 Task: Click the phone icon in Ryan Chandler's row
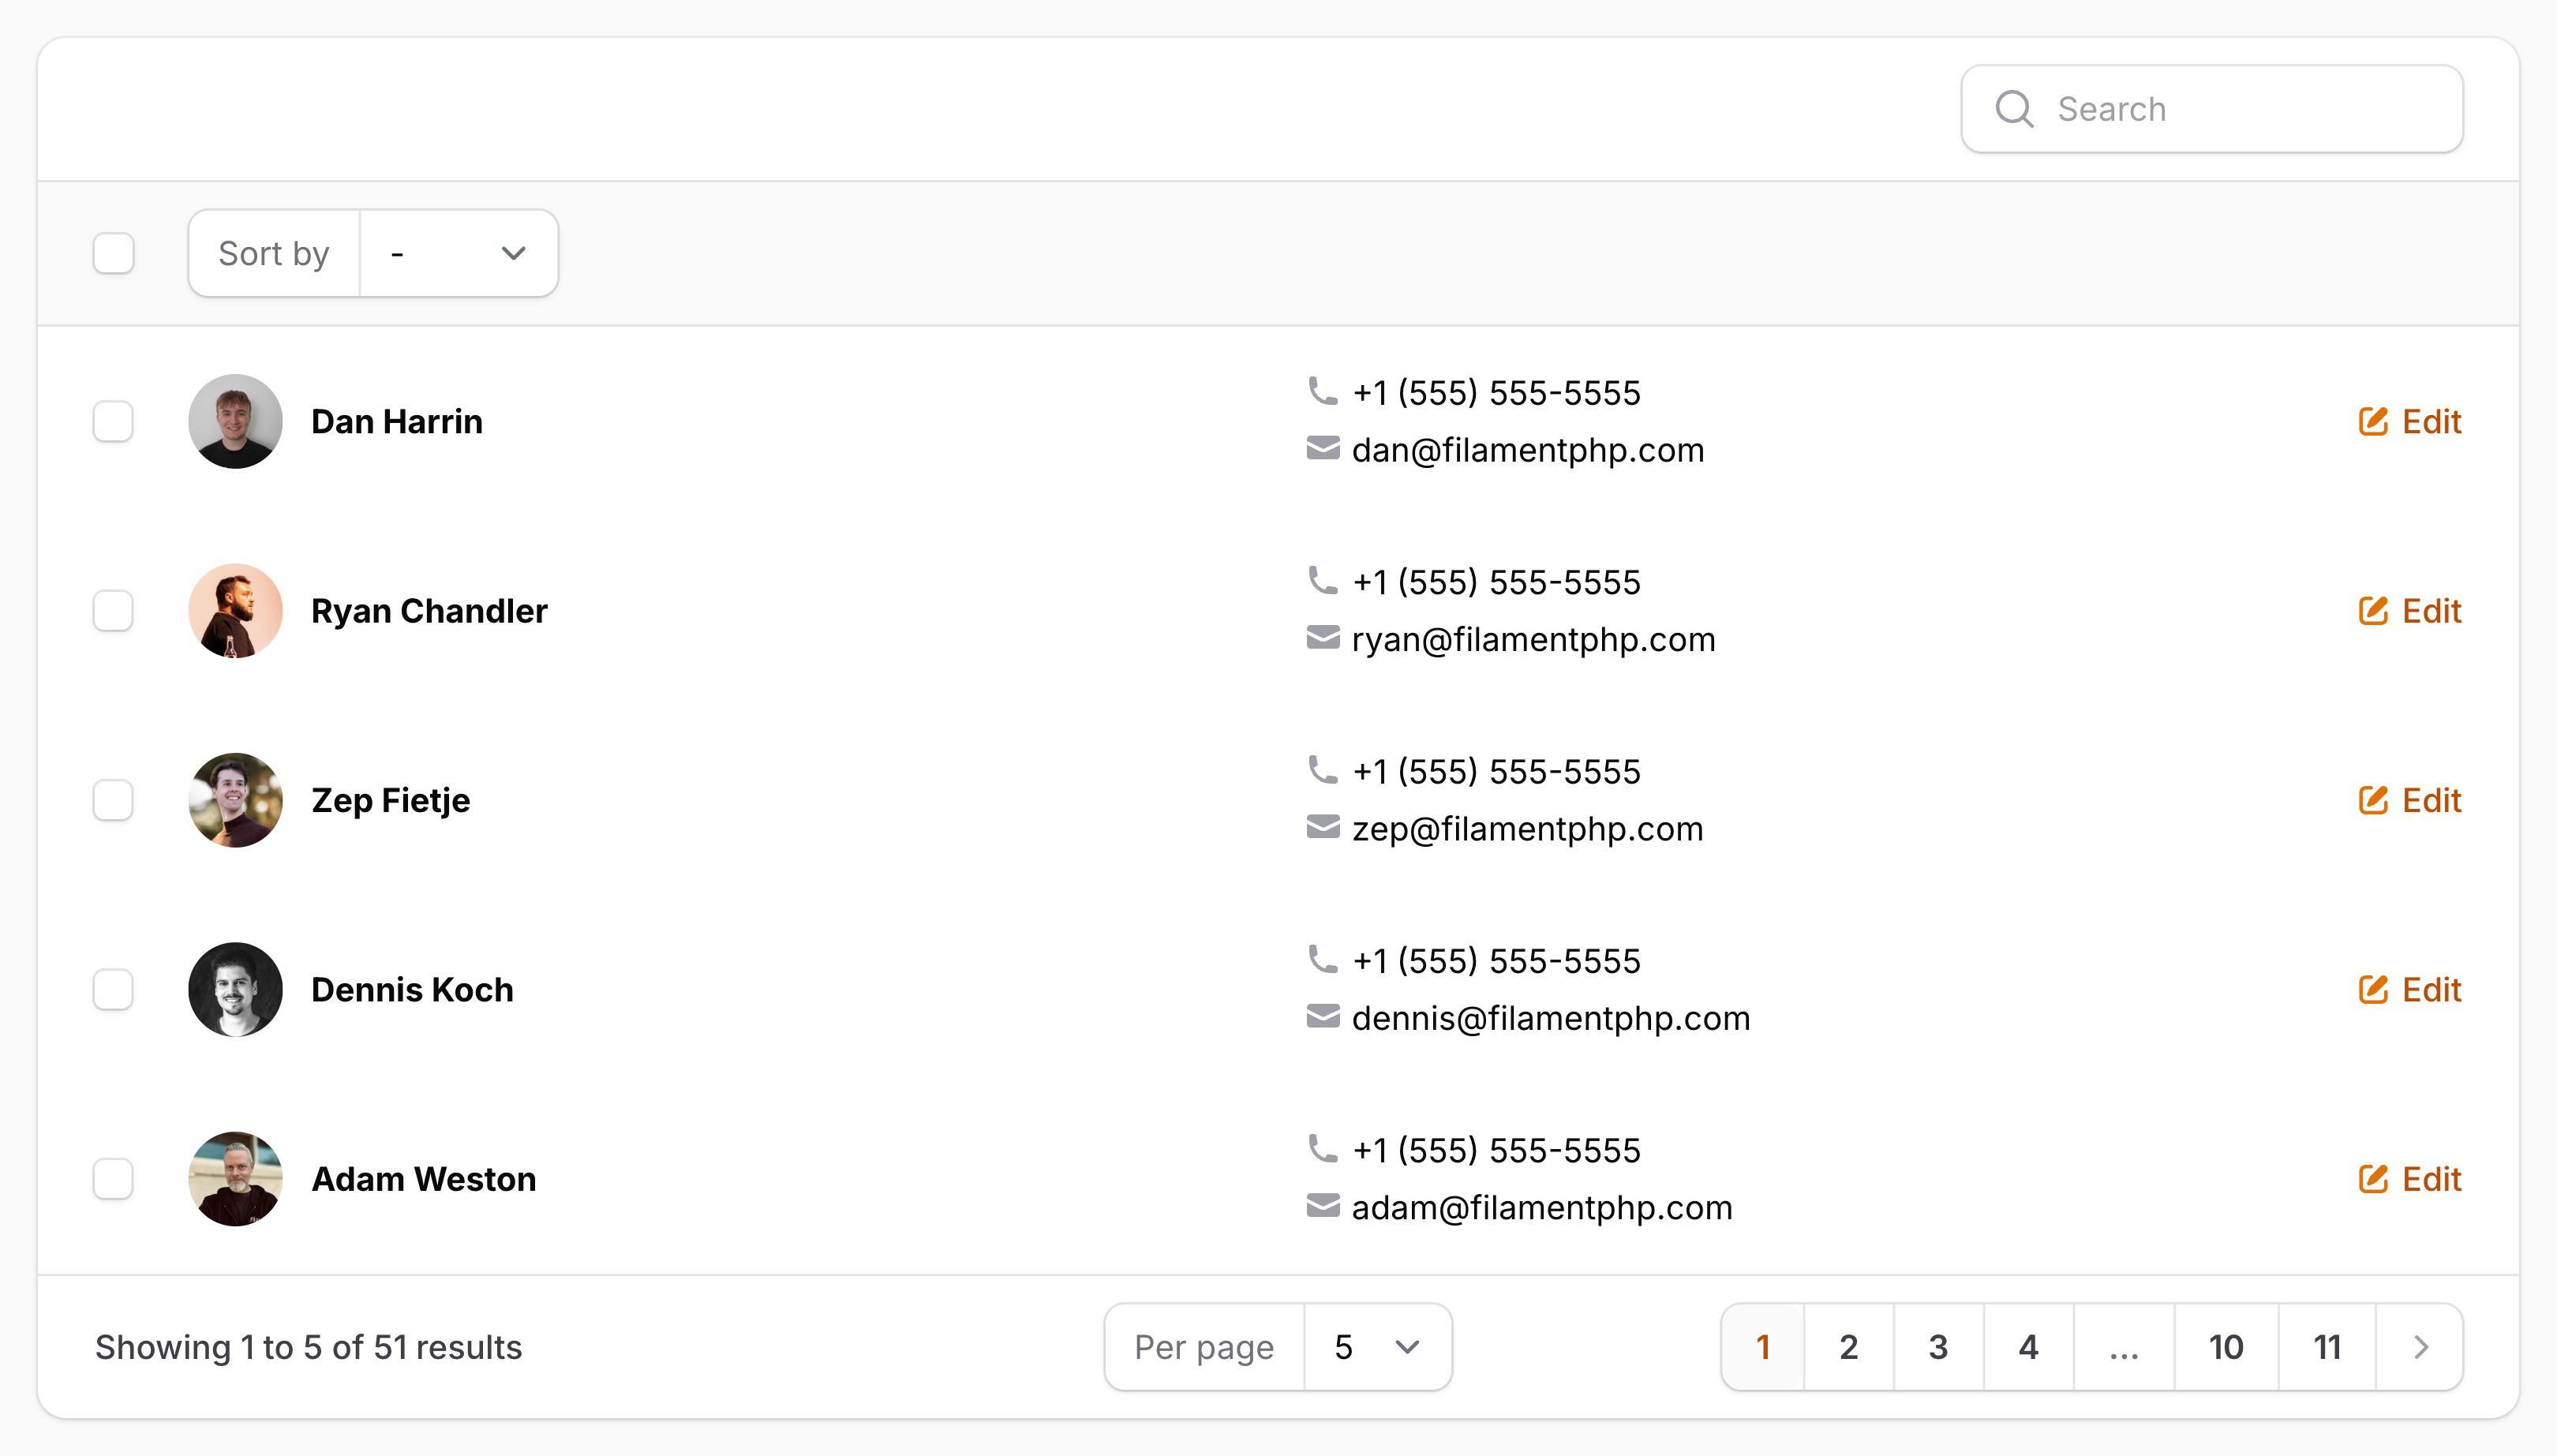click(1322, 581)
